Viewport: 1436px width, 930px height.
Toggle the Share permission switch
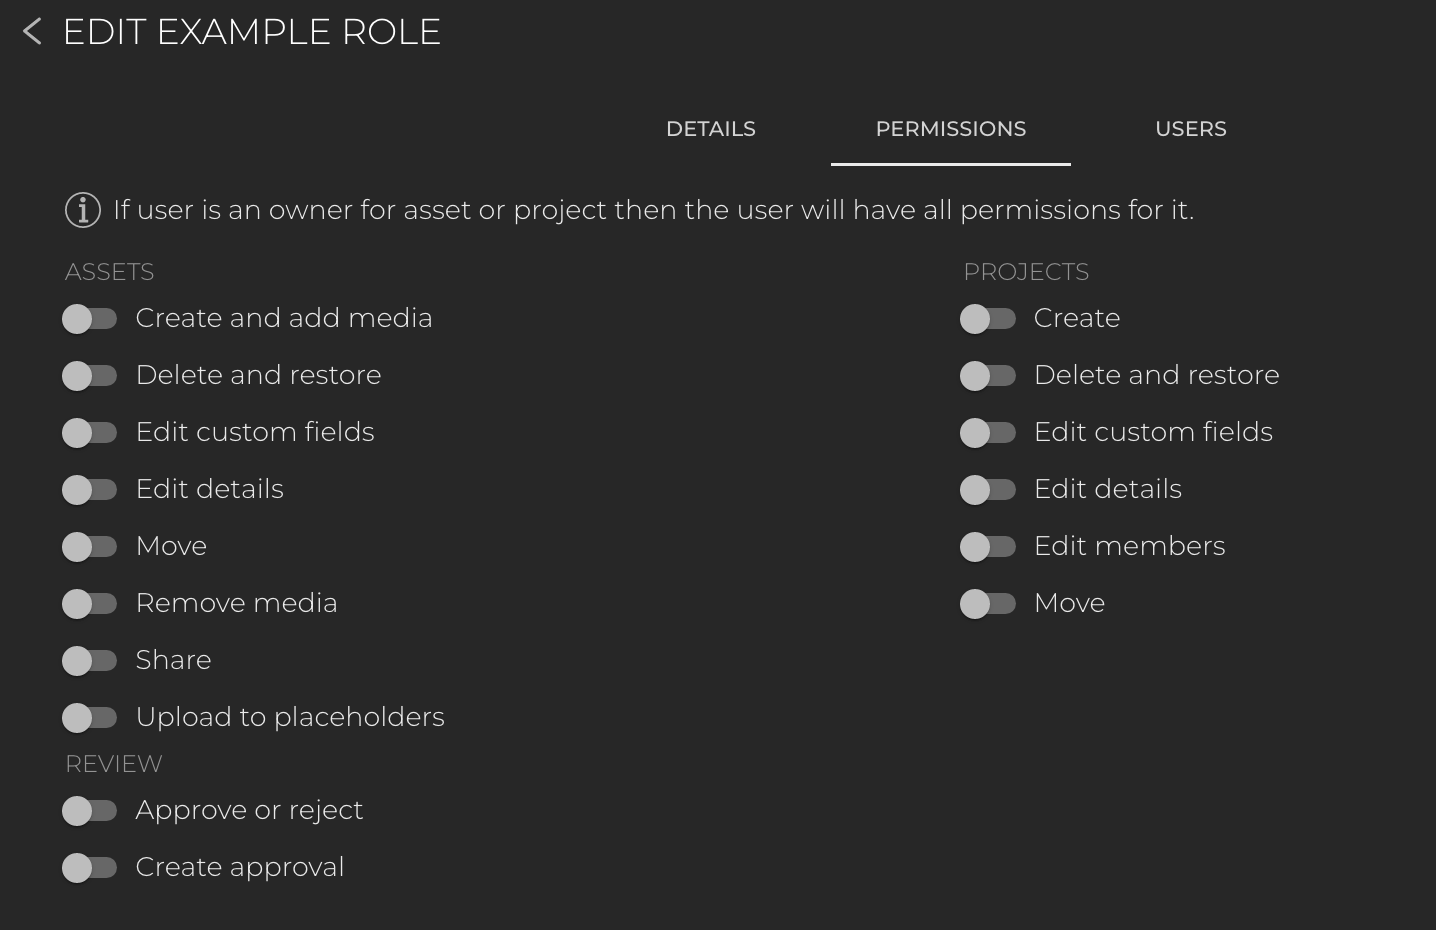90,661
